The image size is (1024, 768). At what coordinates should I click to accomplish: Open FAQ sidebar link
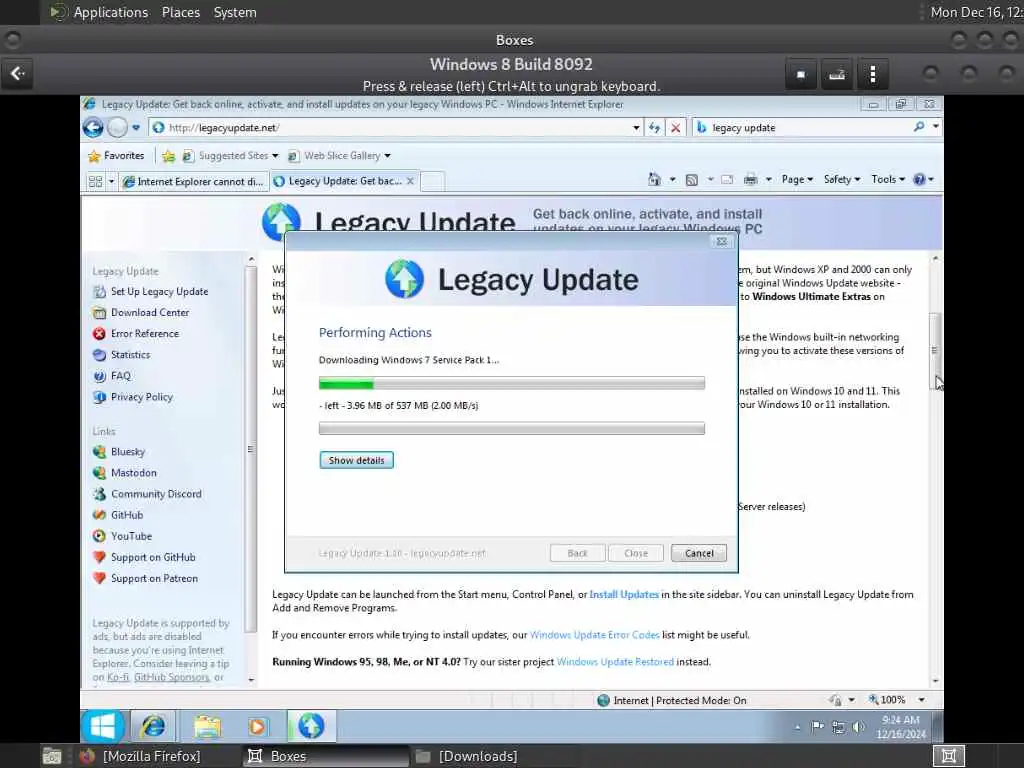click(120, 376)
